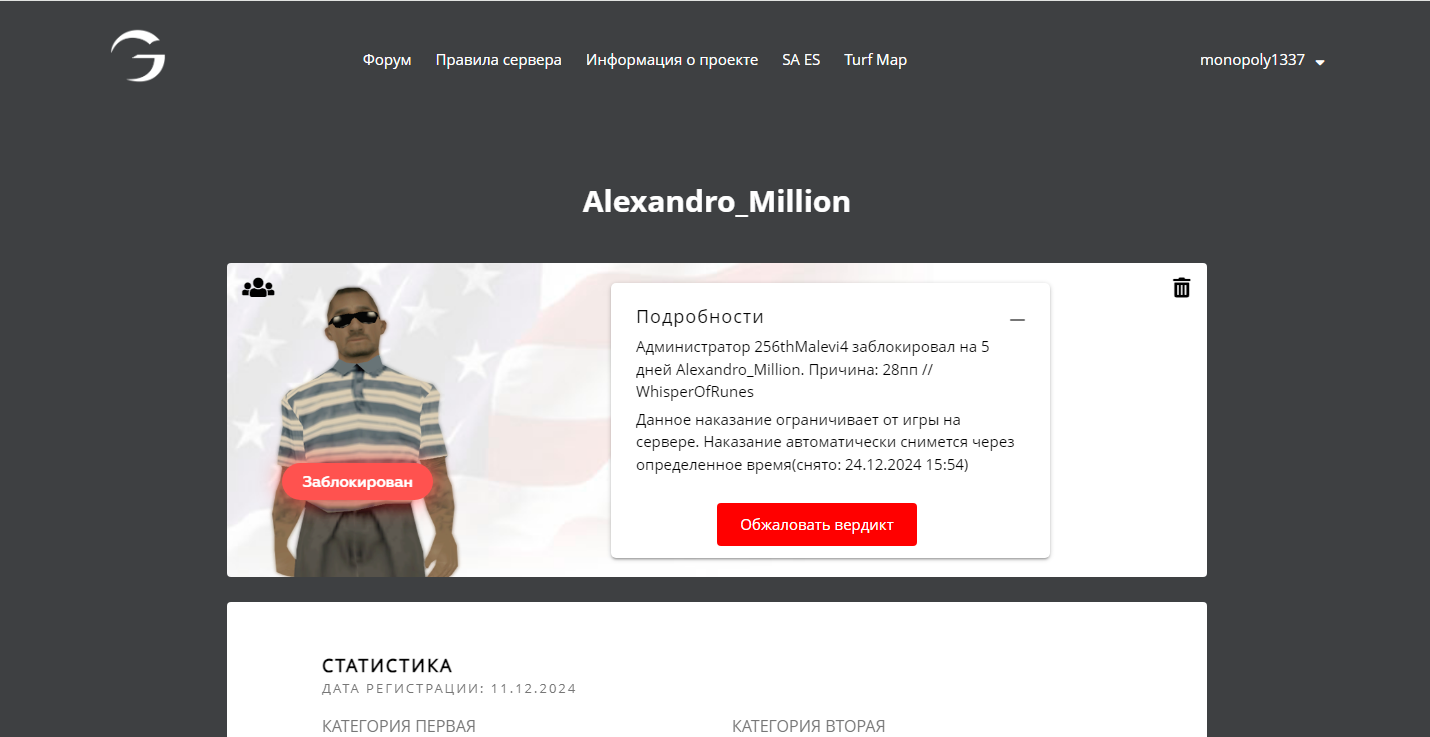Click the Подробности panel title
This screenshot has height=737, width=1430.
click(x=700, y=317)
